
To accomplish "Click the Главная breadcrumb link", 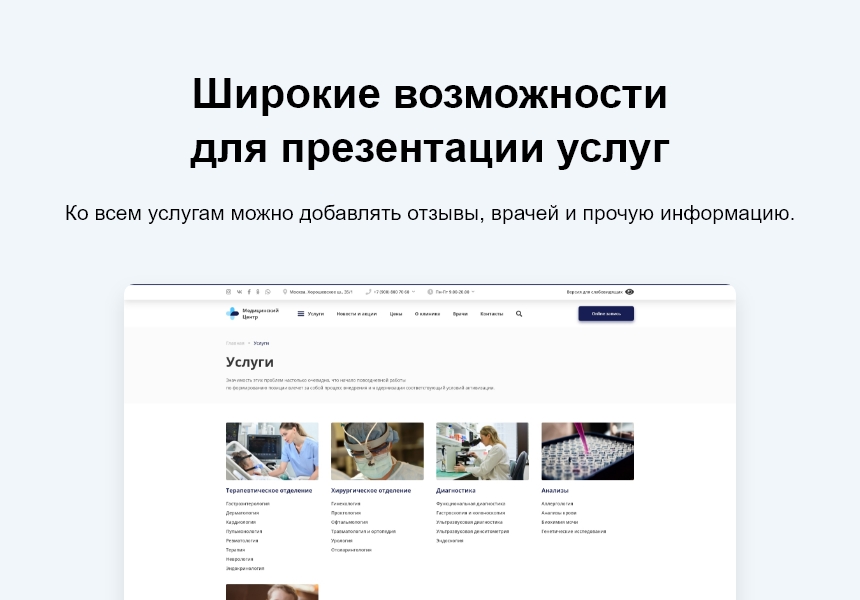I will pyautogui.click(x=232, y=342).
